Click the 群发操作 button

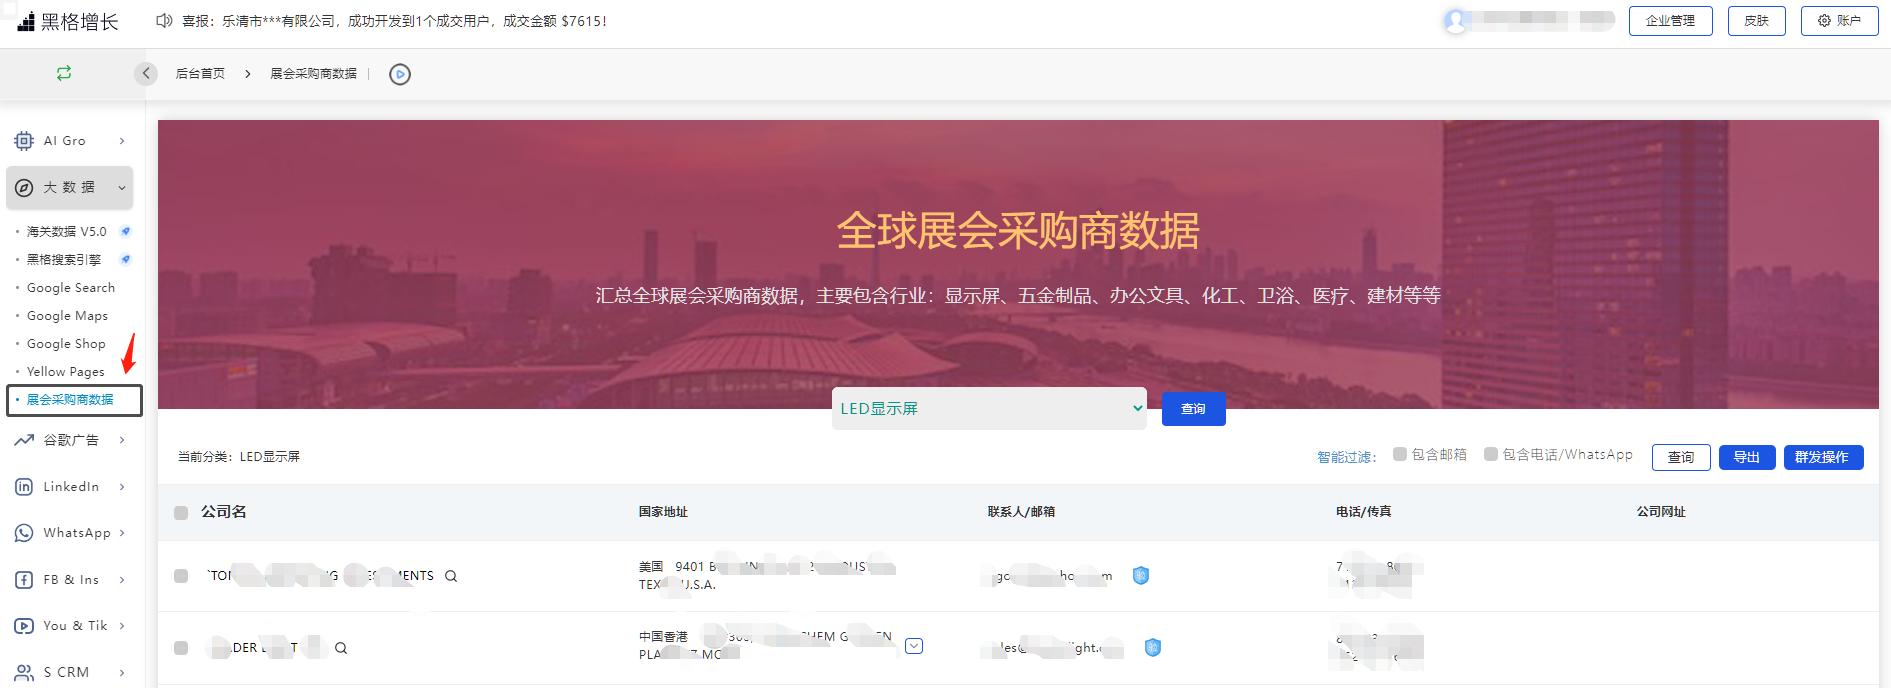[1822, 457]
